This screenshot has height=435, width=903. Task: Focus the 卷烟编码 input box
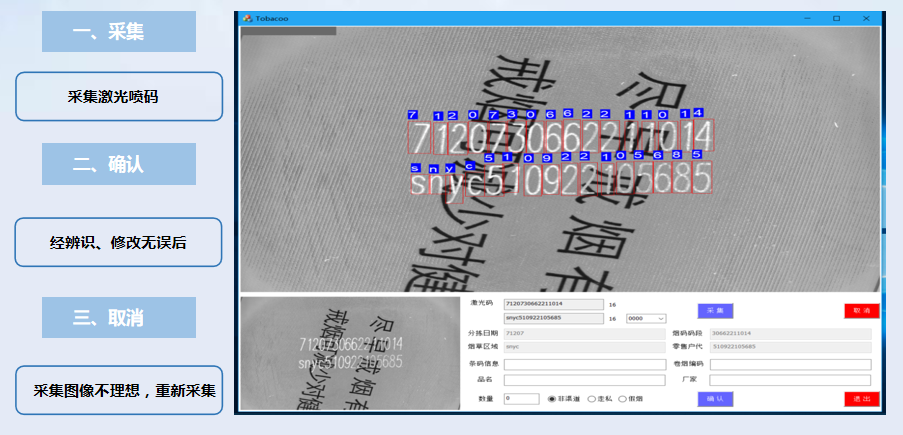(x=790, y=365)
